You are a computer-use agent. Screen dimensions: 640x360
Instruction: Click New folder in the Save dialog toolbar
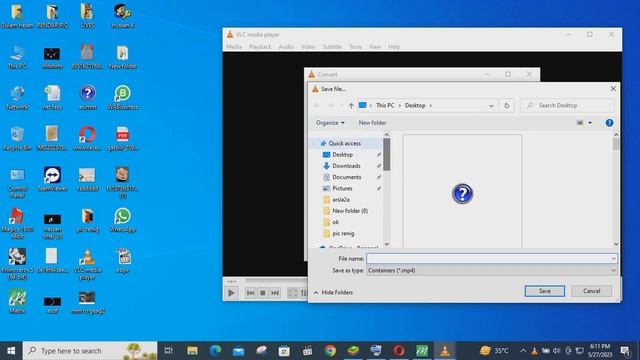pyautogui.click(x=372, y=123)
